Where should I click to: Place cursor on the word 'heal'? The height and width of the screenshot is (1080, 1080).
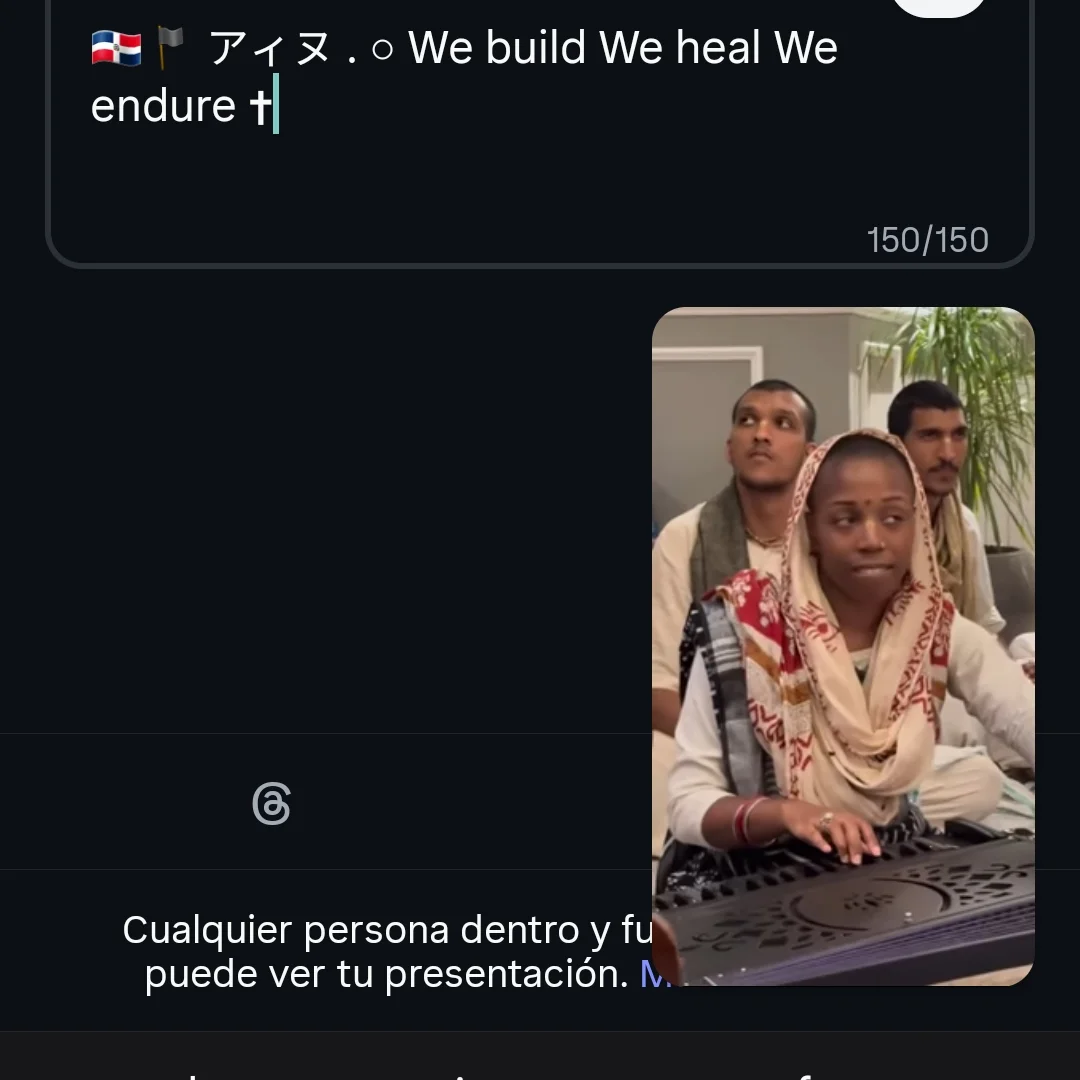pyautogui.click(x=718, y=48)
